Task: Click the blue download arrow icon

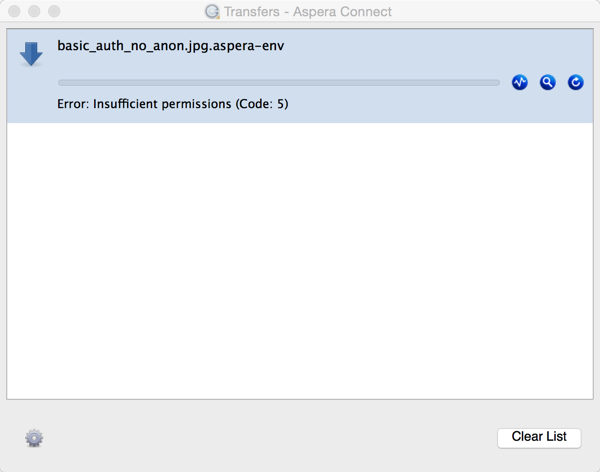Action: (x=31, y=54)
